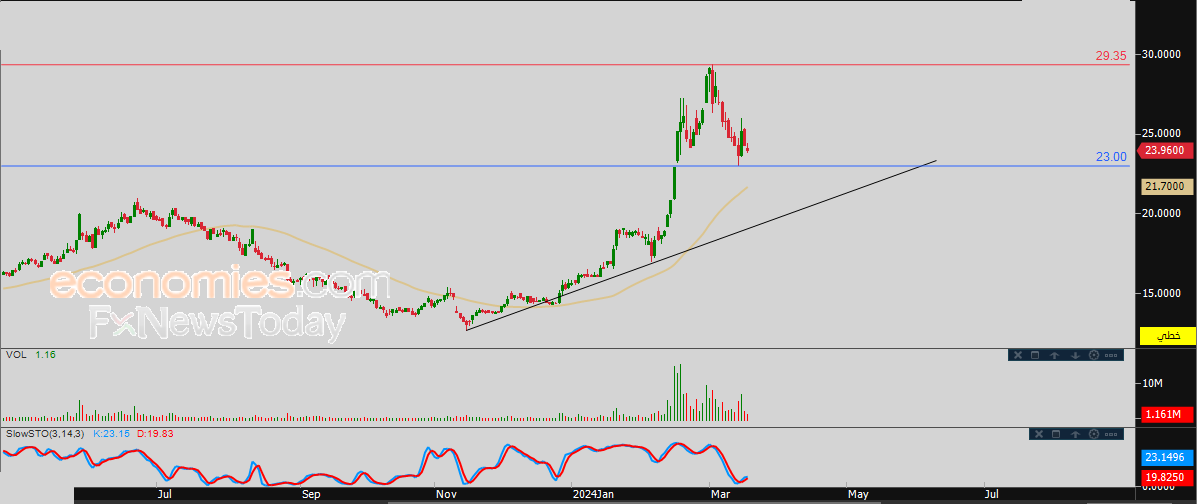Image resolution: width=1197 pixels, height=504 pixels.
Task: Click the D:19.83 stochastic value
Action: coord(156,434)
